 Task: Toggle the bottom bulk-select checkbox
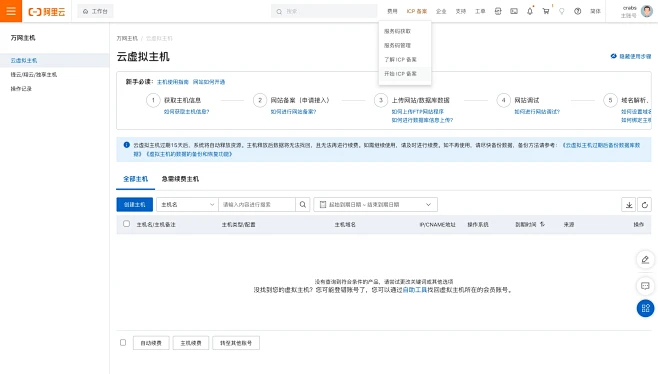point(123,343)
